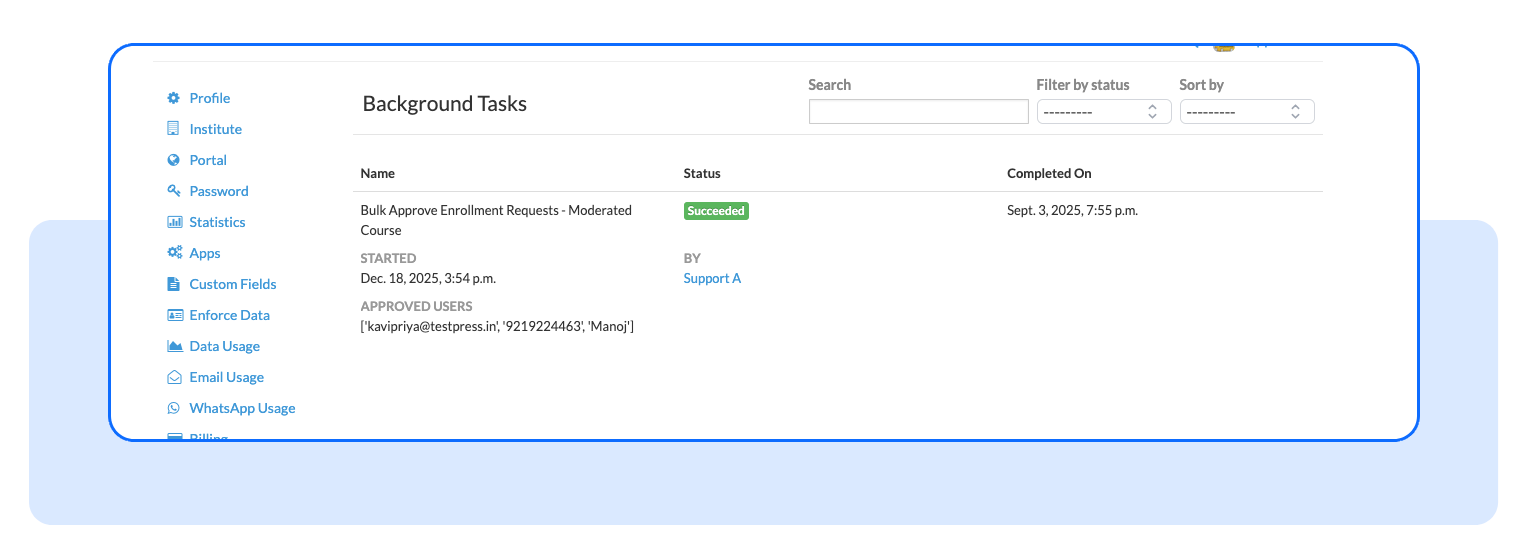Click the Custom Fields document icon
1529x549 pixels.
(173, 284)
